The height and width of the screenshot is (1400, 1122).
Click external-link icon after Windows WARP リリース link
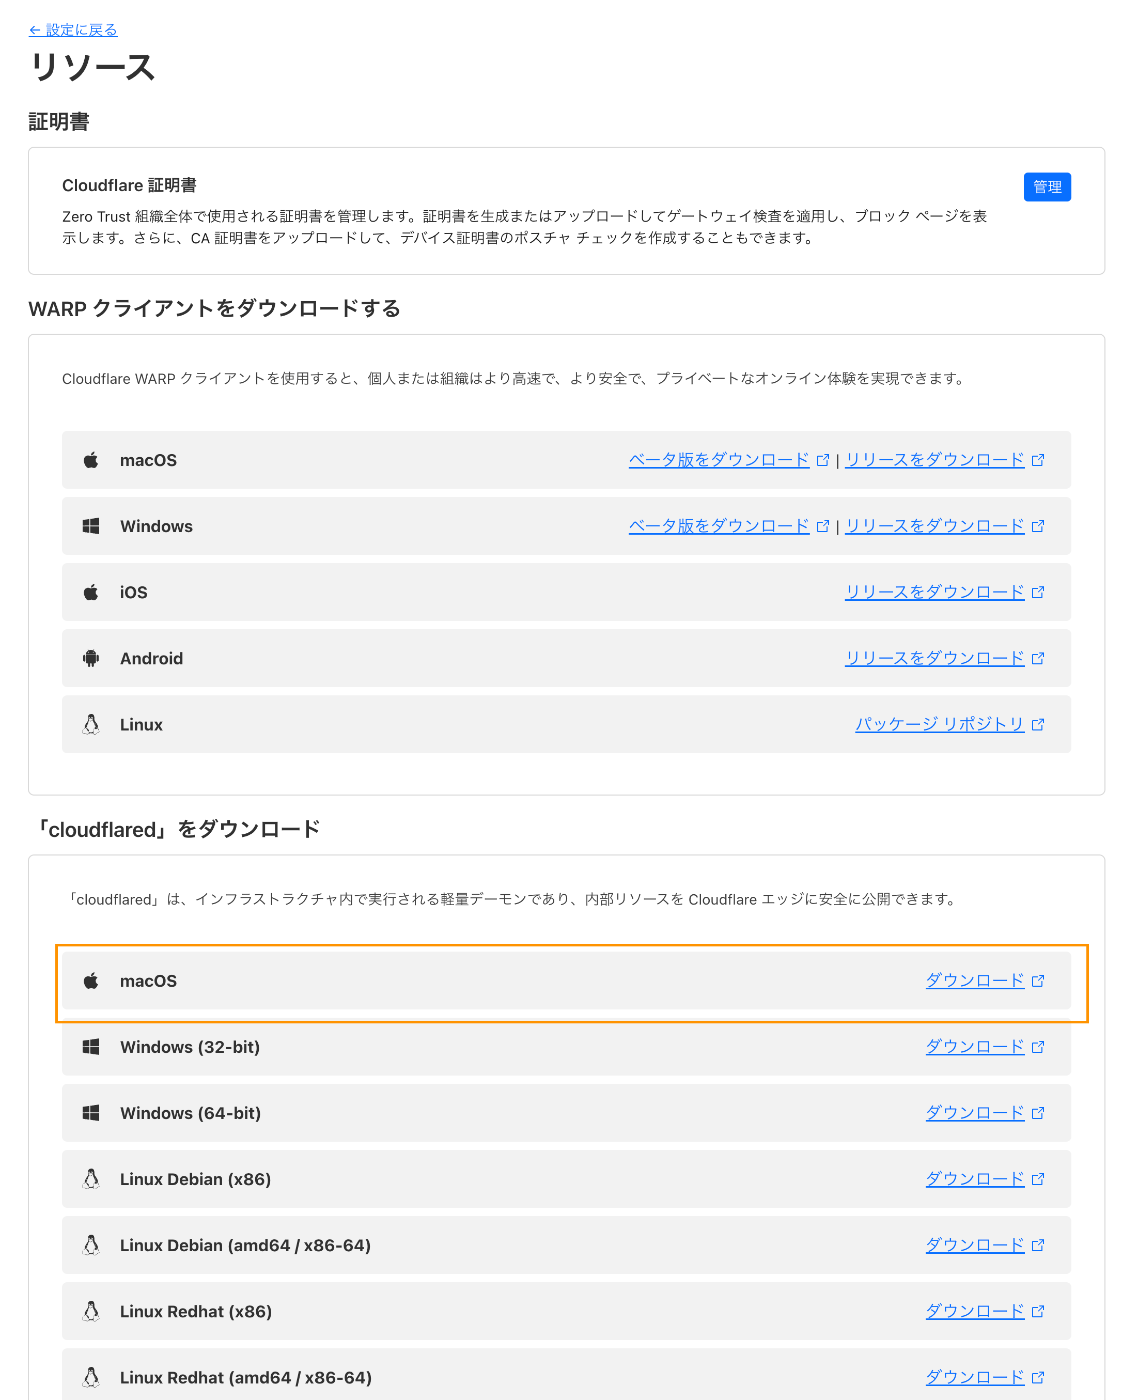click(1038, 526)
